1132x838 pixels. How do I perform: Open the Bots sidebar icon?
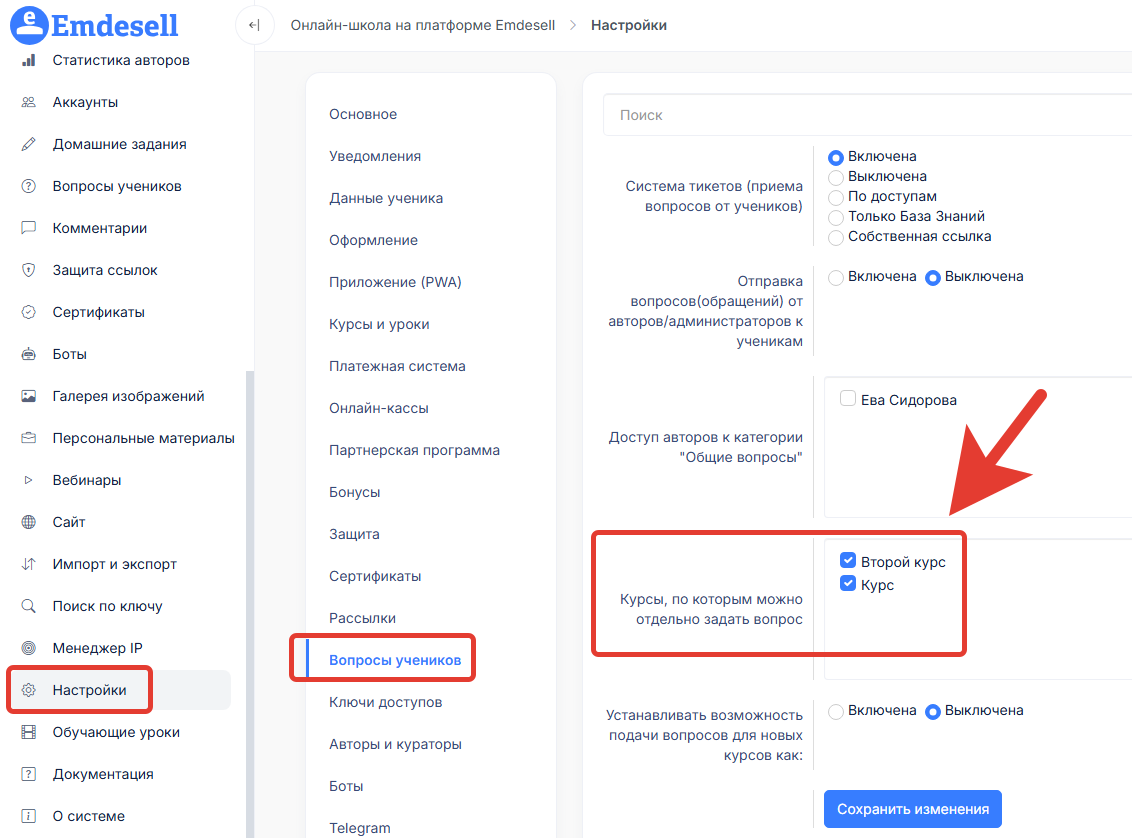[x=29, y=354]
